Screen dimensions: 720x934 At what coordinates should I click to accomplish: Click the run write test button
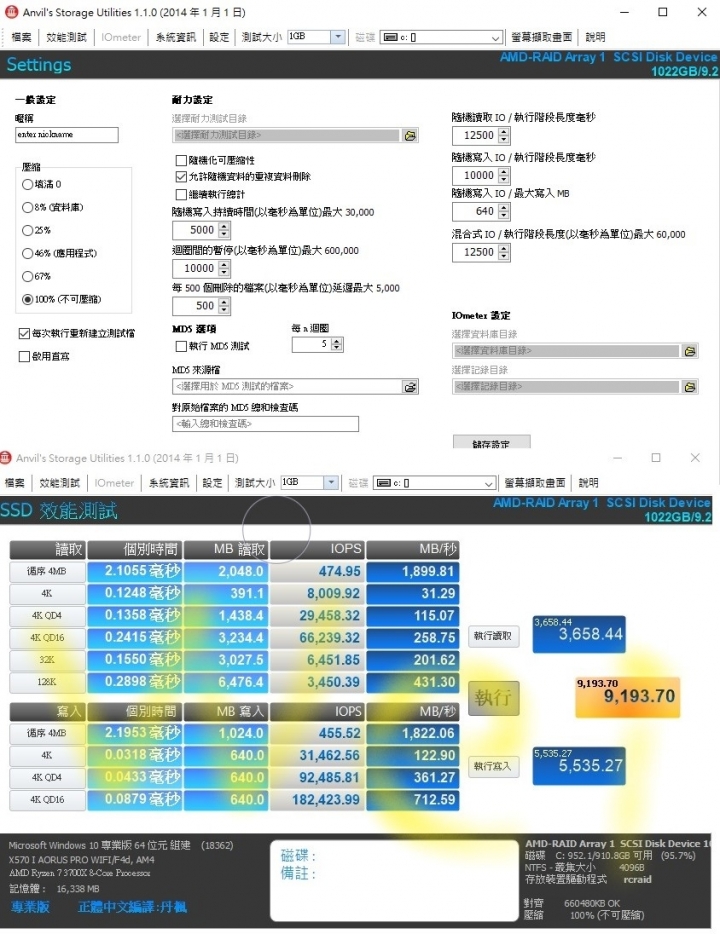click(x=493, y=767)
